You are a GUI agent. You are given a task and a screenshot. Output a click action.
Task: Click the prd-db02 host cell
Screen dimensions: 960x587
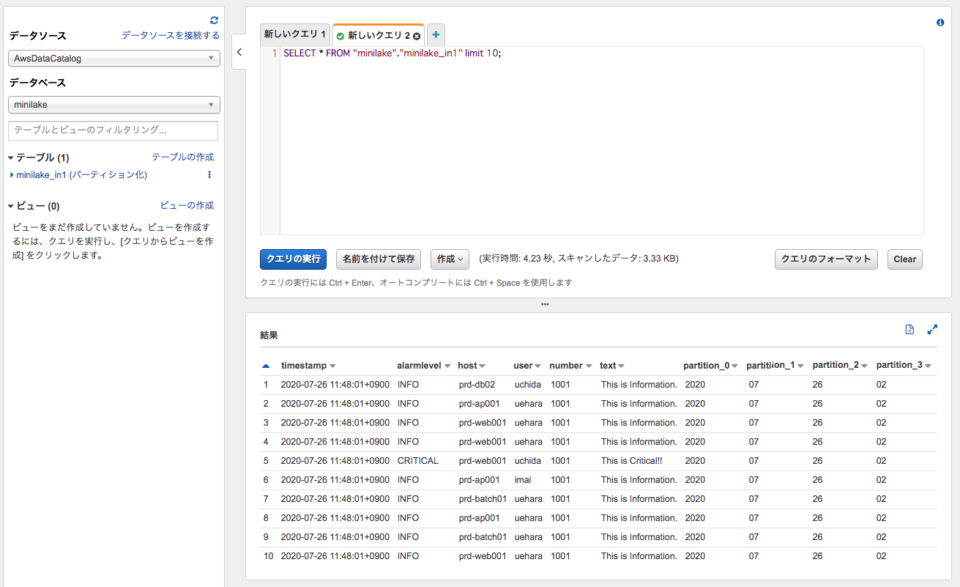(476, 385)
